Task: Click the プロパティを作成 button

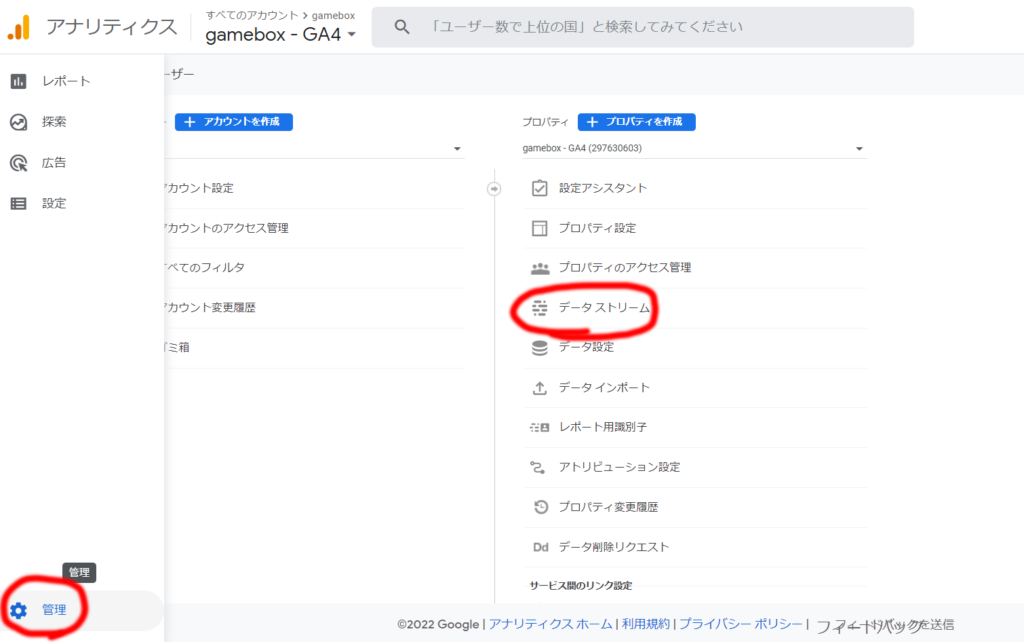Action: point(636,122)
